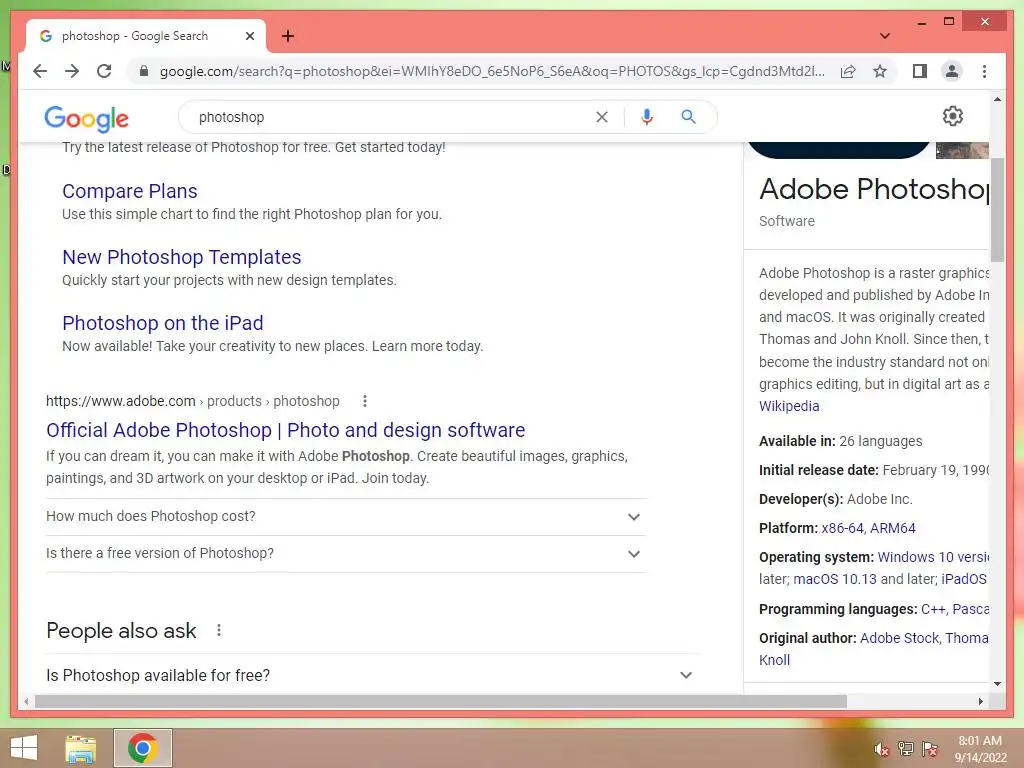This screenshot has width=1024, height=768.
Task: Open Chrome's three-dot menu
Action: (x=984, y=71)
